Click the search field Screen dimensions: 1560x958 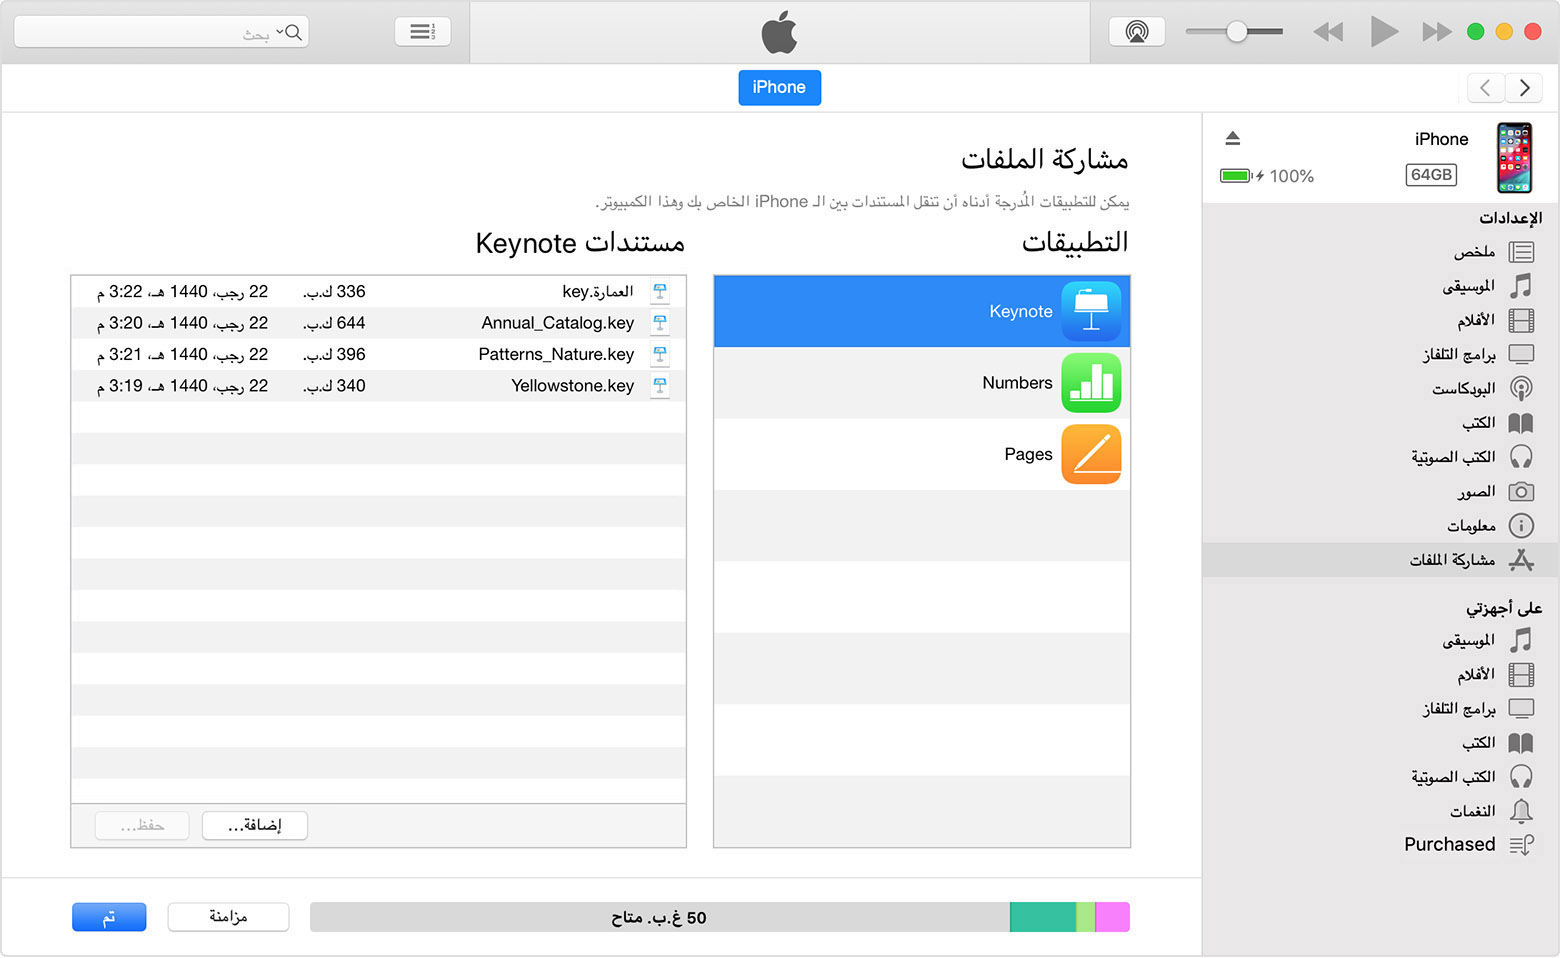161,32
